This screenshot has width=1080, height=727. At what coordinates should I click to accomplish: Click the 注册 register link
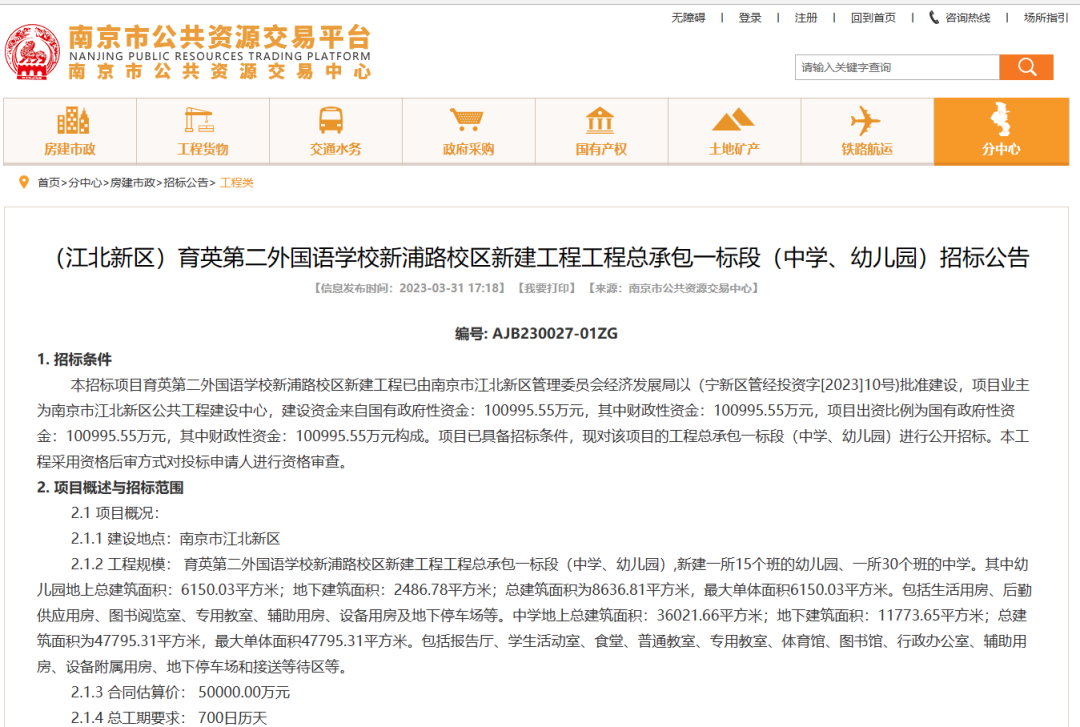tap(806, 18)
